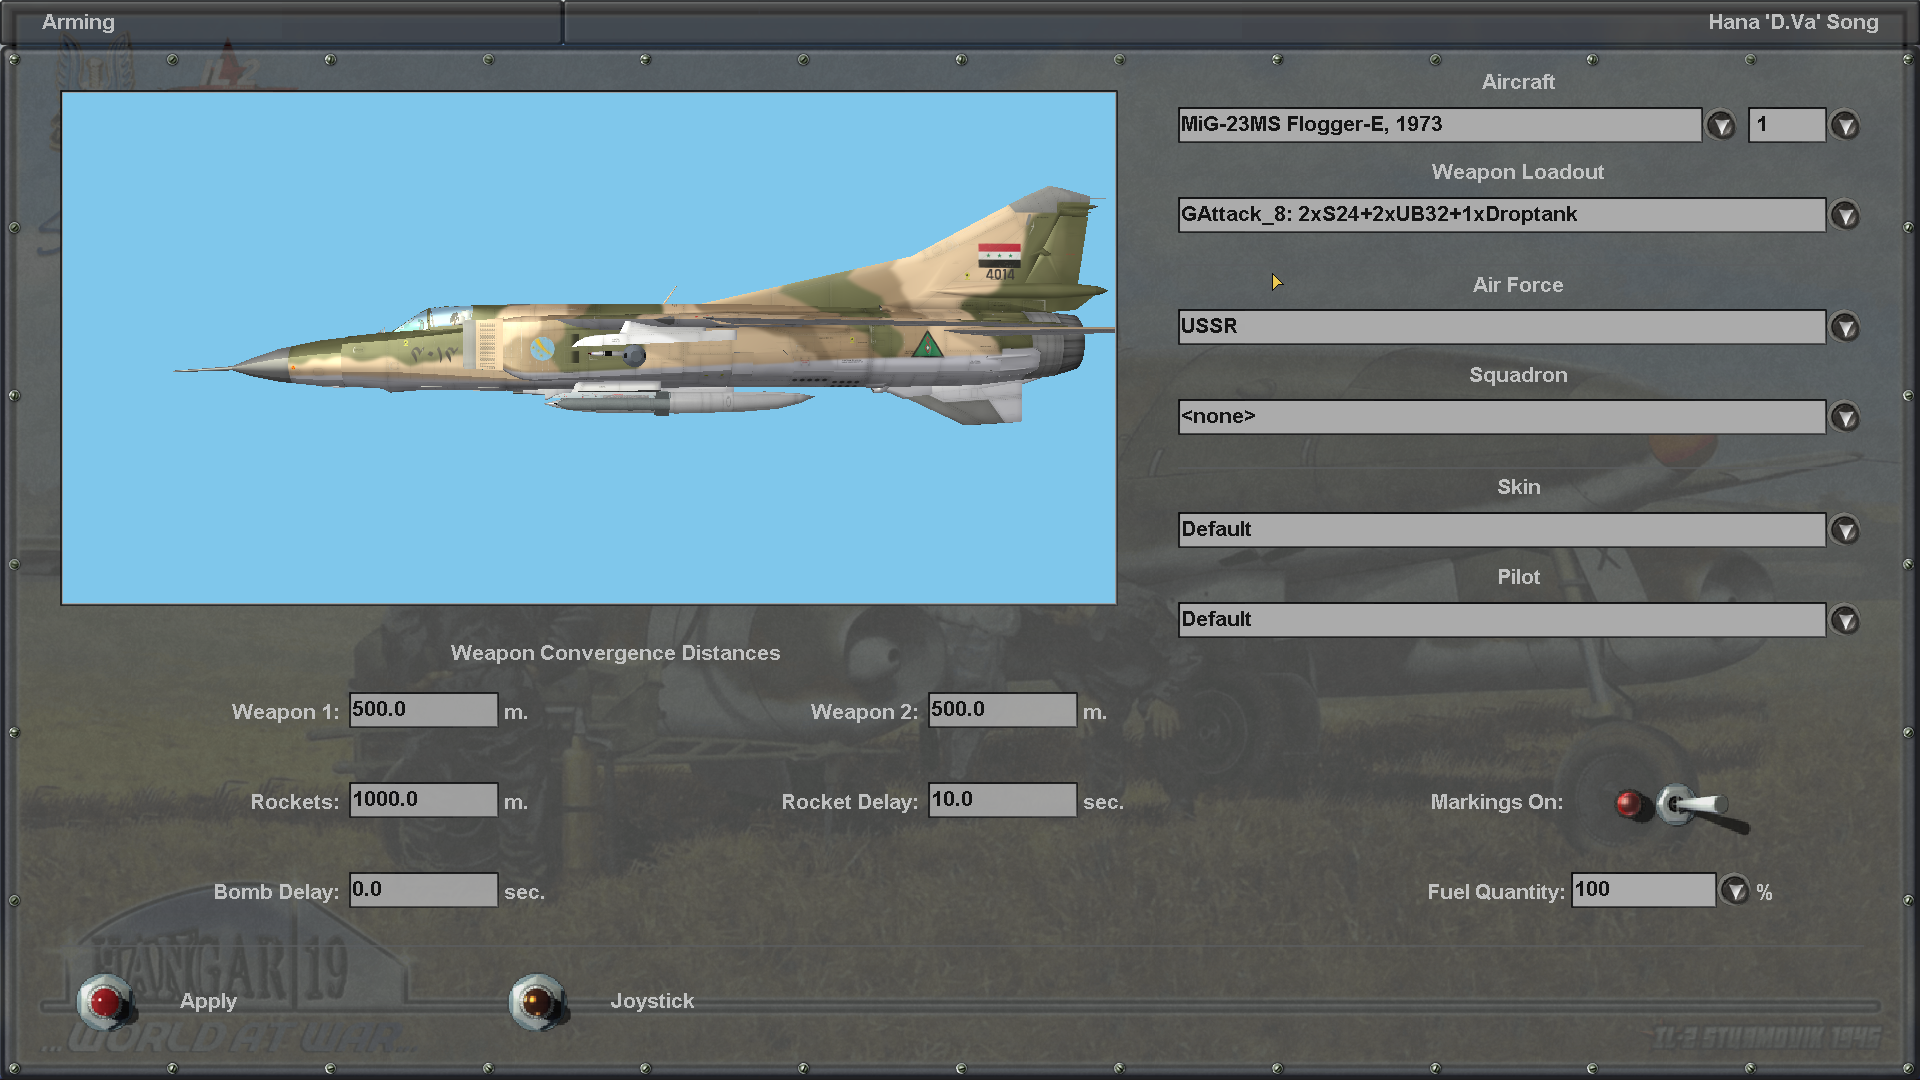Click the Rocket Delay field
Screen dimensions: 1920x1080
coord(1002,800)
